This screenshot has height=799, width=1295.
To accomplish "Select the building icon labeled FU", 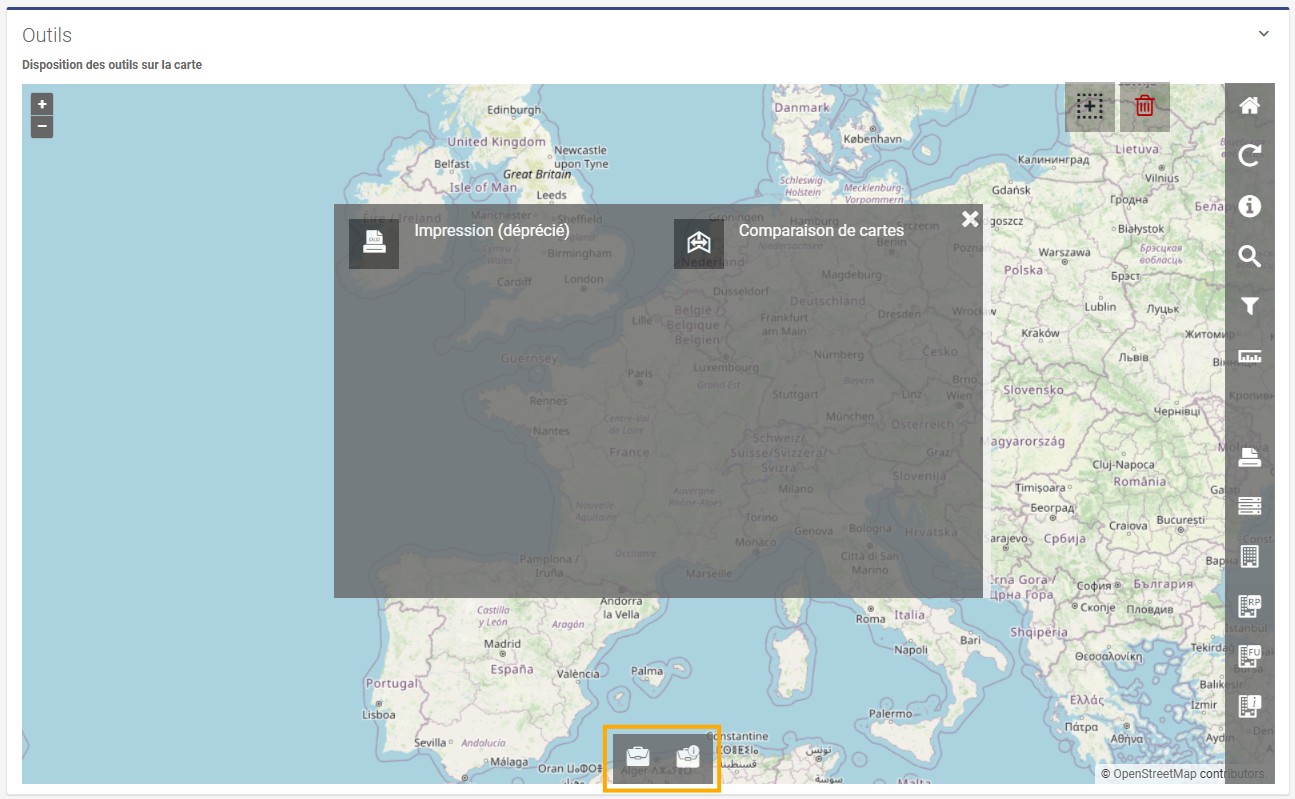I will coord(1249,656).
